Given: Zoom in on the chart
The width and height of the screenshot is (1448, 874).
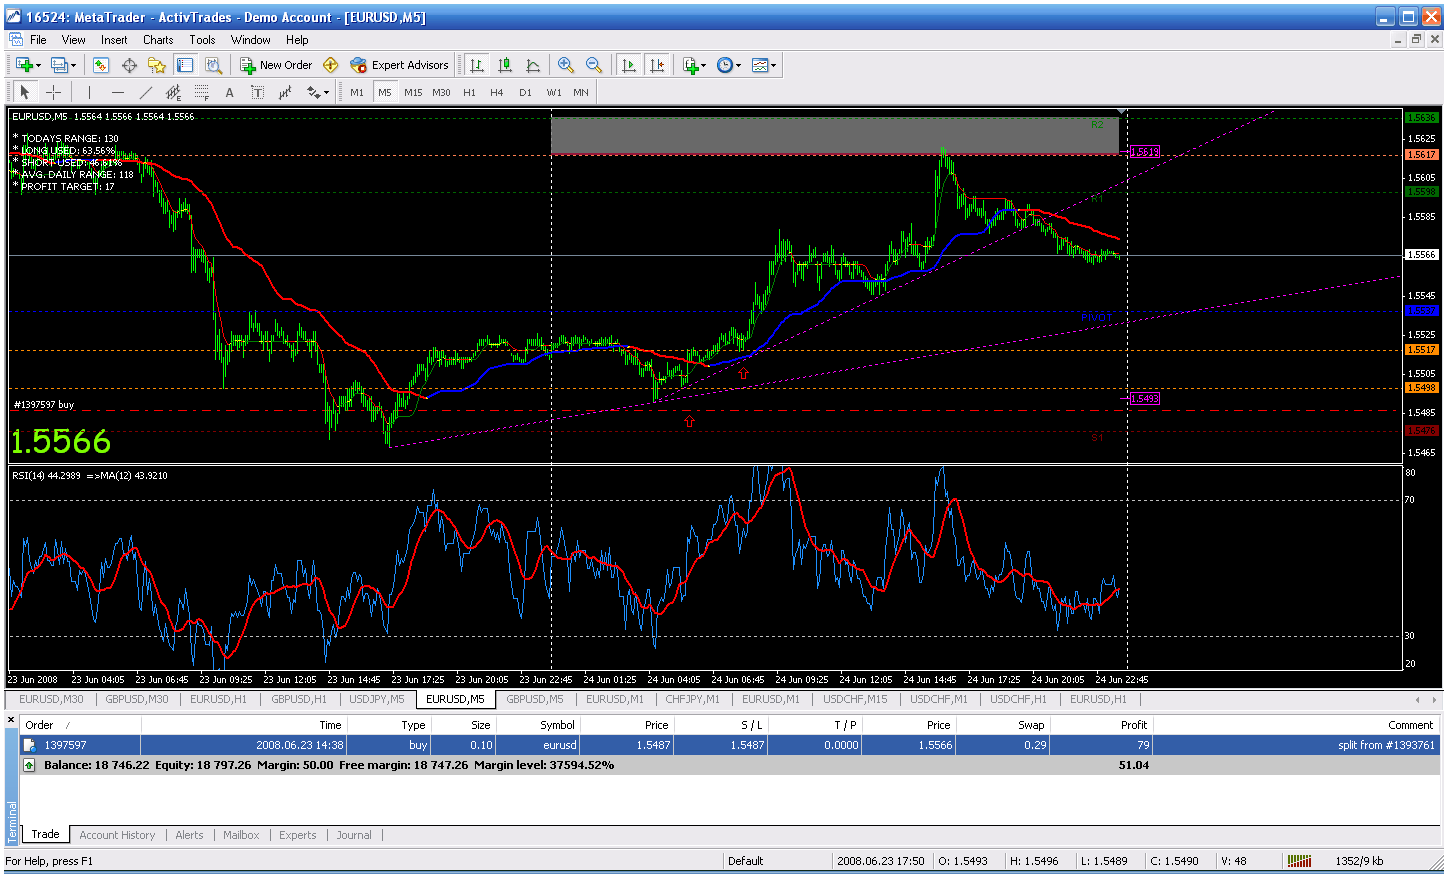Looking at the screenshot, I should click(x=566, y=65).
